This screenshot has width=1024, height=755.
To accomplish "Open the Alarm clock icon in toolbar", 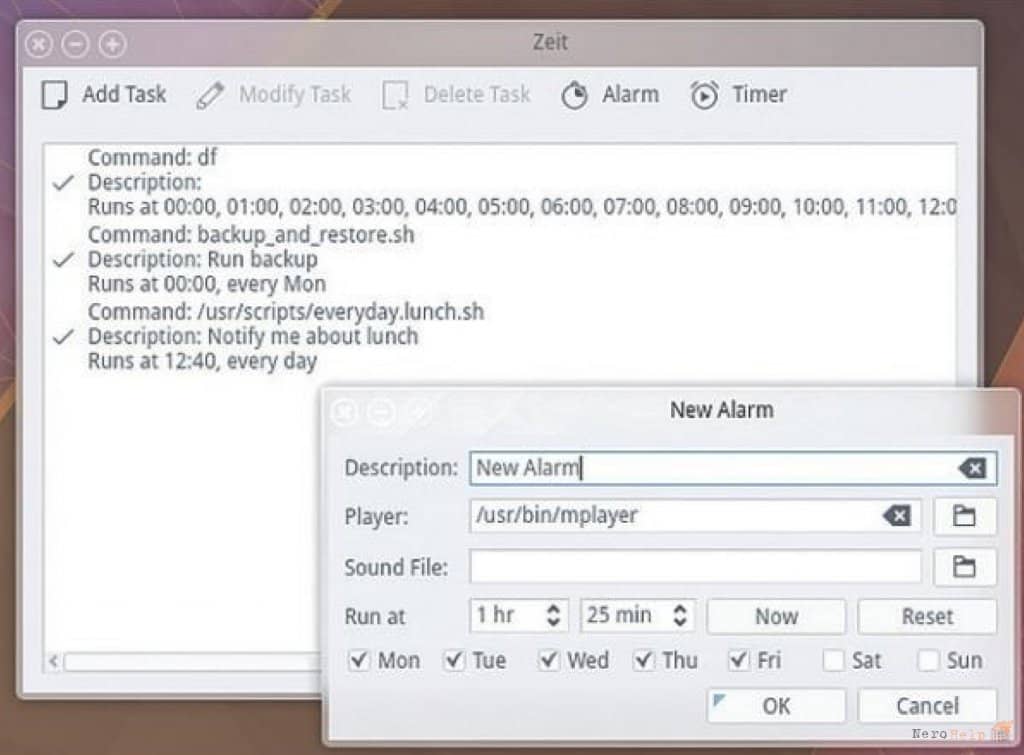I will [x=575, y=95].
